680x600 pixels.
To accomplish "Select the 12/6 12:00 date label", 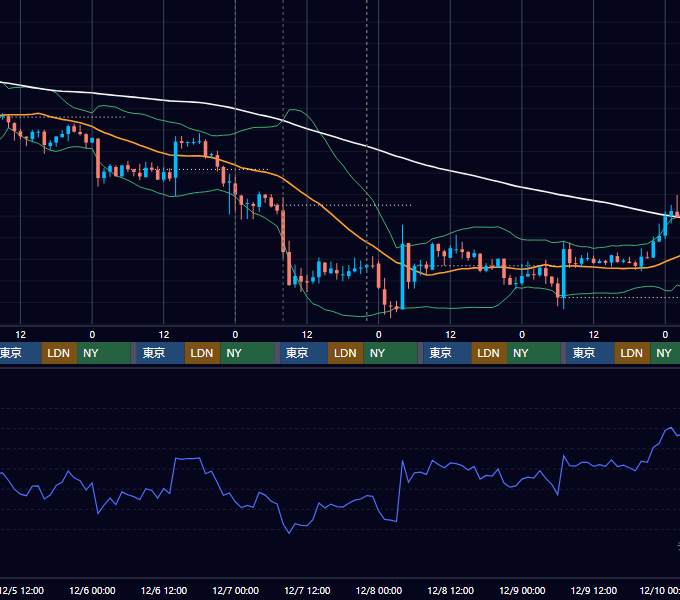I will [164, 590].
